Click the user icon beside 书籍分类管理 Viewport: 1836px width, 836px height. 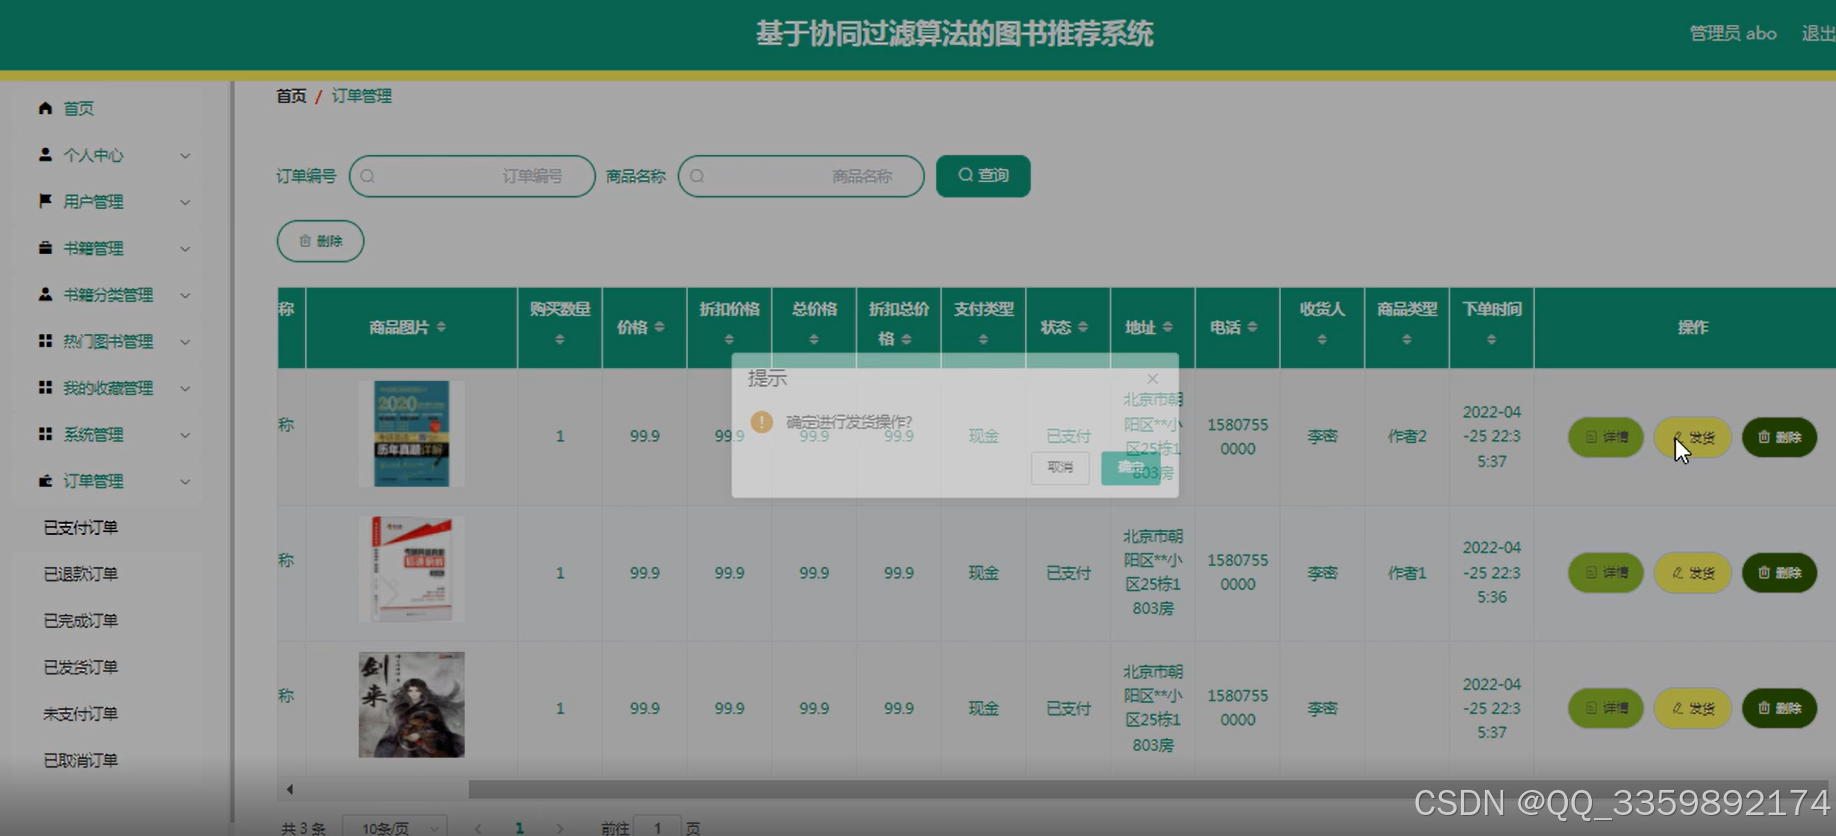(45, 294)
